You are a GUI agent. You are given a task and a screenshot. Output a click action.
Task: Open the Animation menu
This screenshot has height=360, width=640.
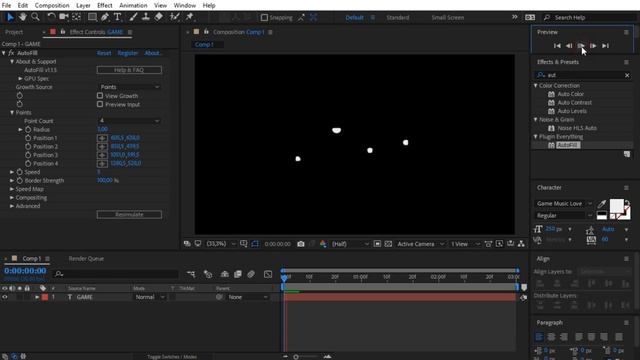click(x=133, y=5)
